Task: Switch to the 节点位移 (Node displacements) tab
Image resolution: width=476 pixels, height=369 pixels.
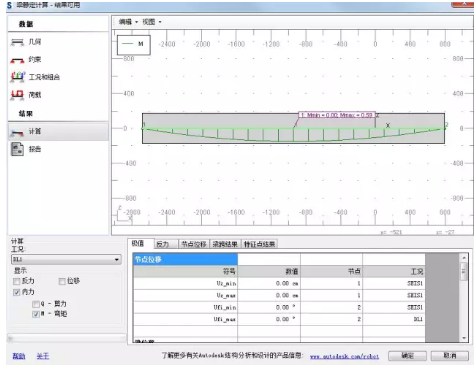Action: pos(194,244)
